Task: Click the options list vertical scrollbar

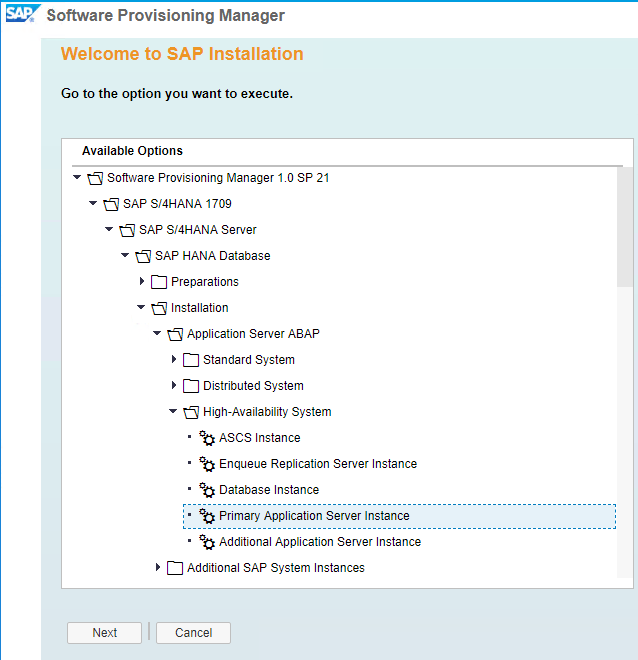Action: point(625,227)
